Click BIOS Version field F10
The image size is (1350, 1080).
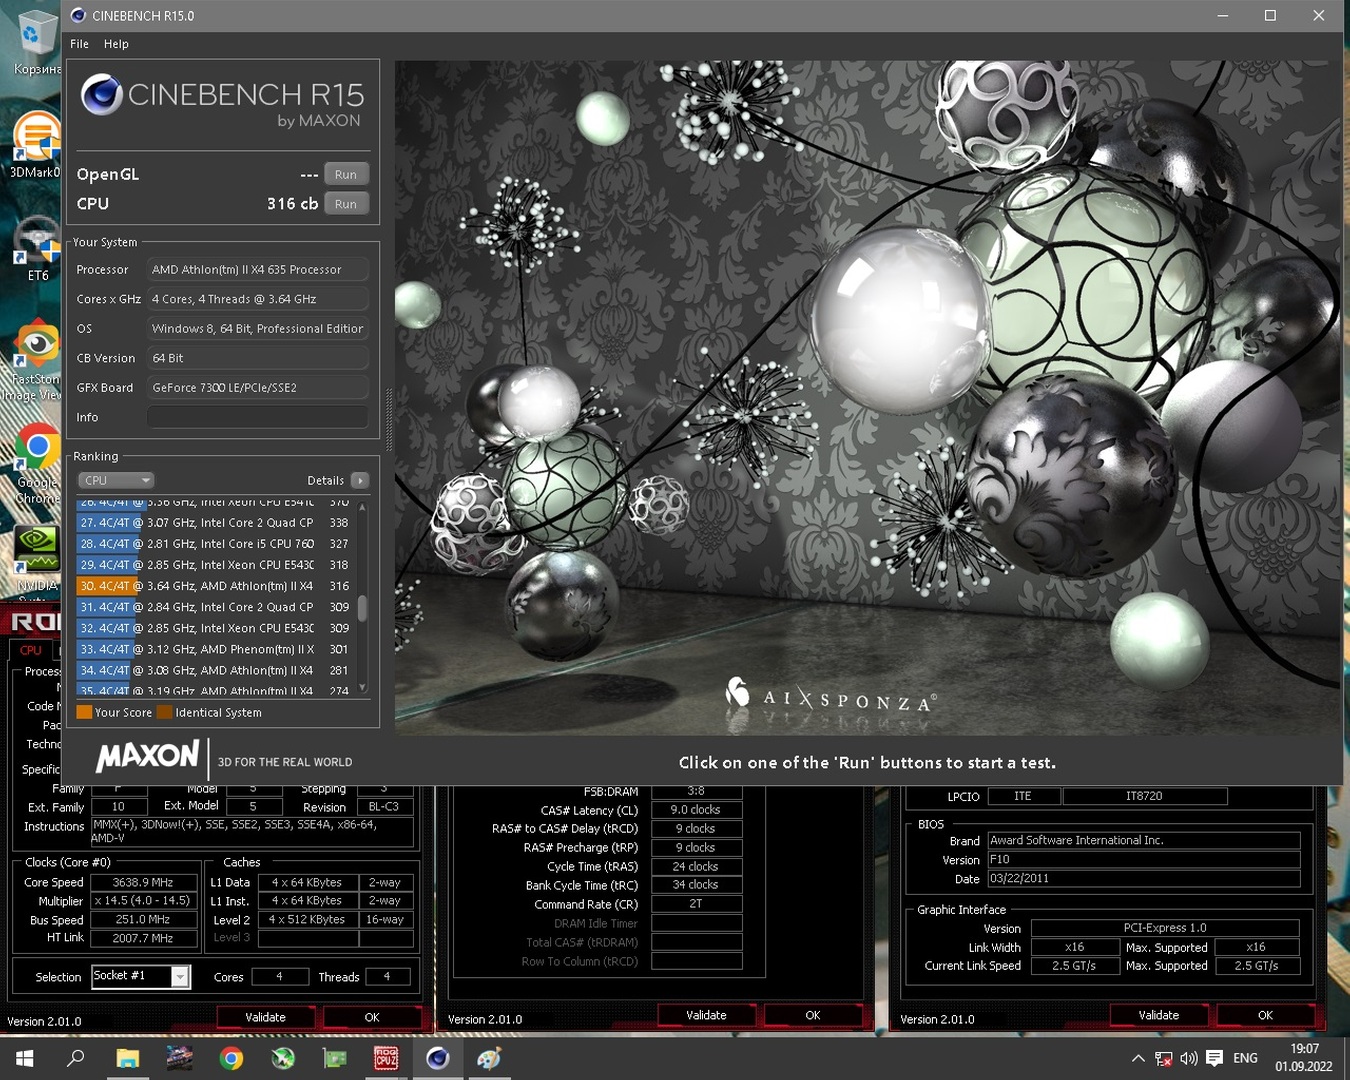click(x=1143, y=859)
